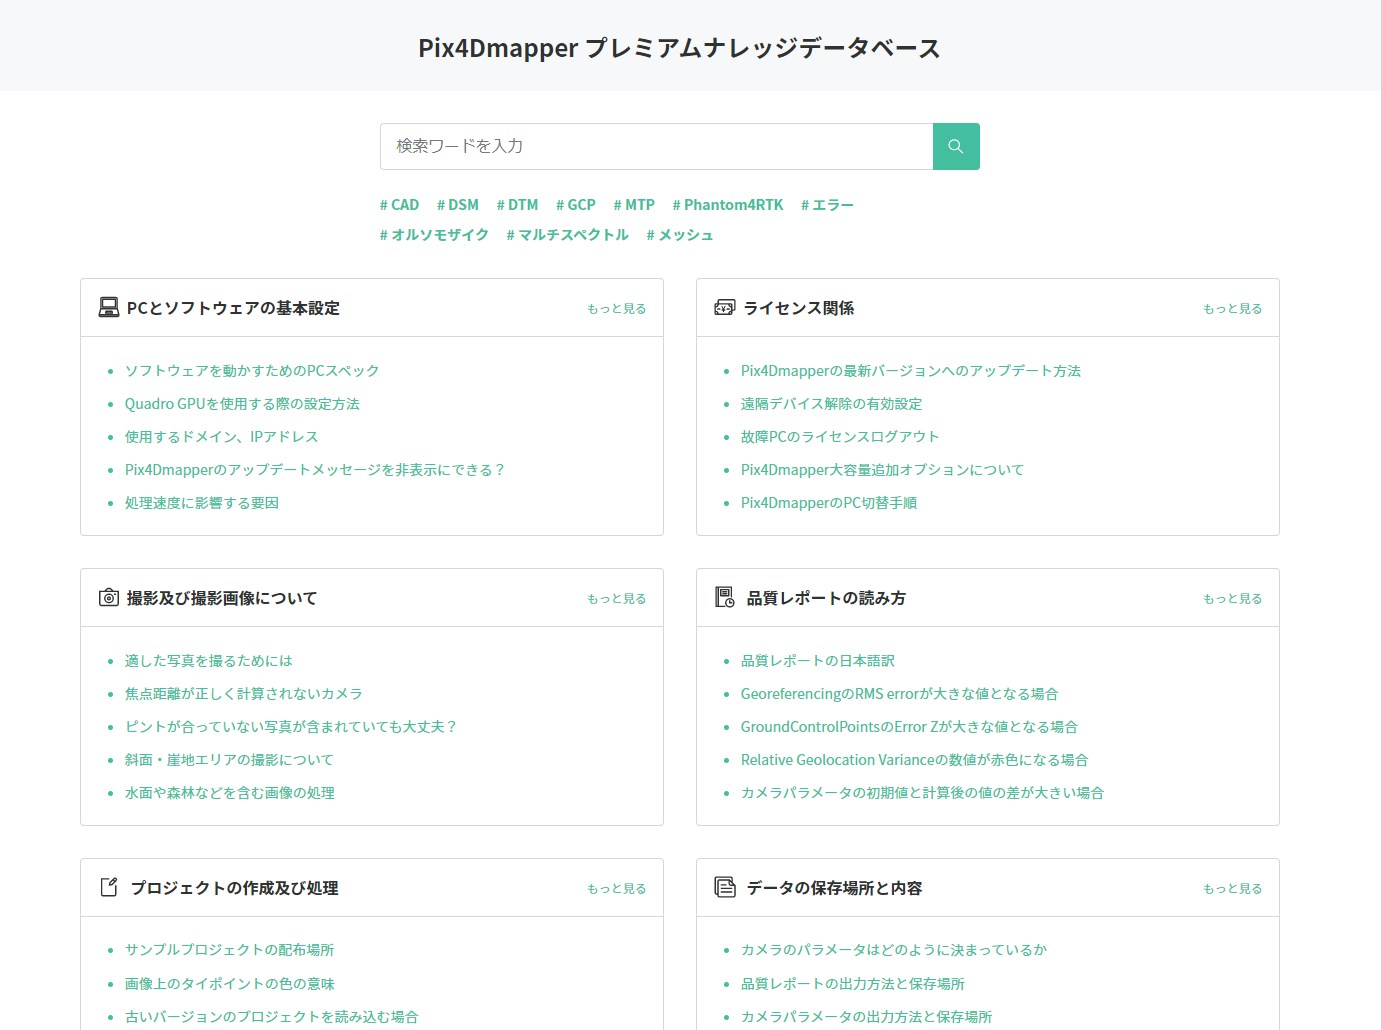Click the laptop icon beside PCとソフトウェアの基本設定
This screenshot has width=1381, height=1030.
coord(109,308)
